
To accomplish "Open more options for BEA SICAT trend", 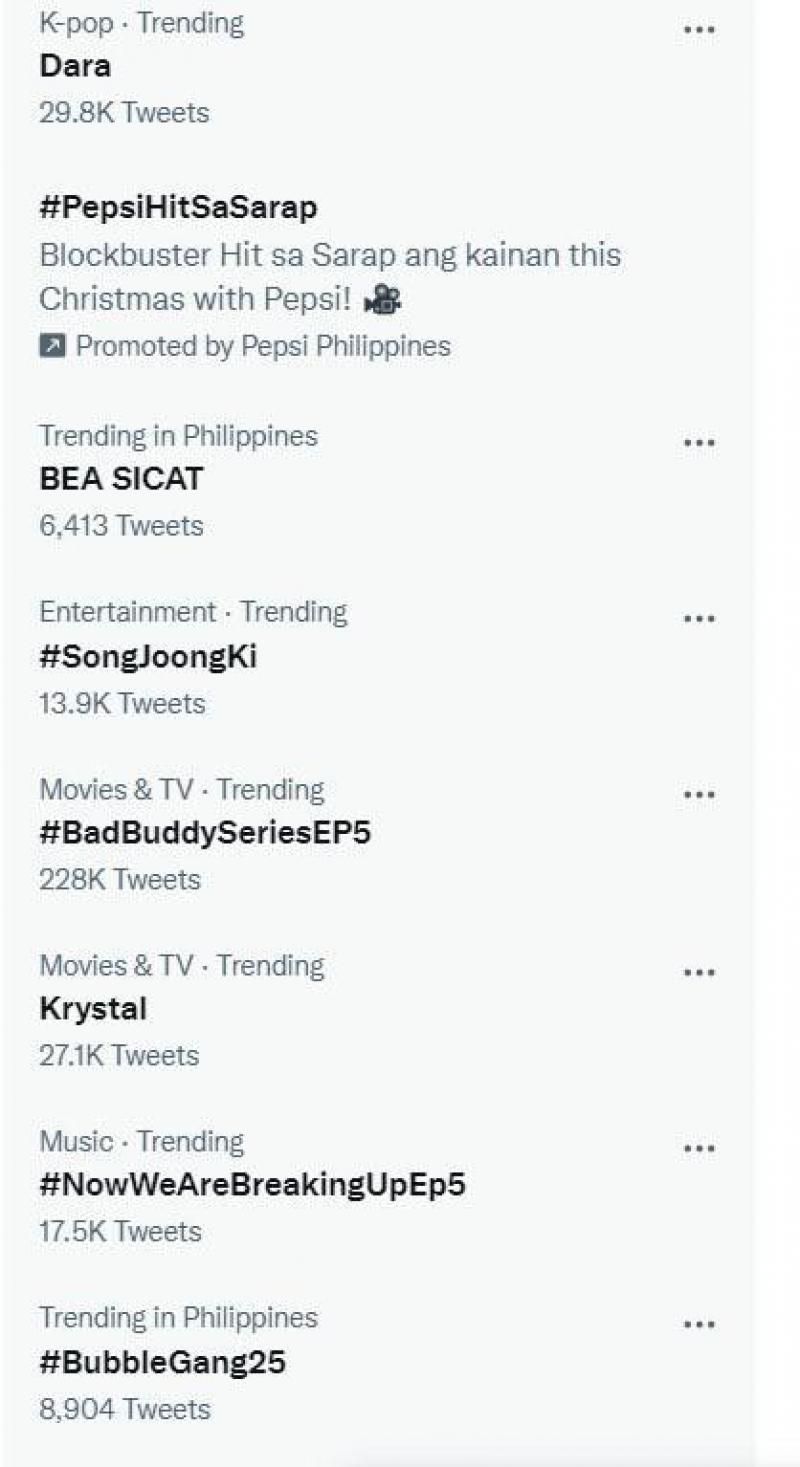I will tap(698, 443).
